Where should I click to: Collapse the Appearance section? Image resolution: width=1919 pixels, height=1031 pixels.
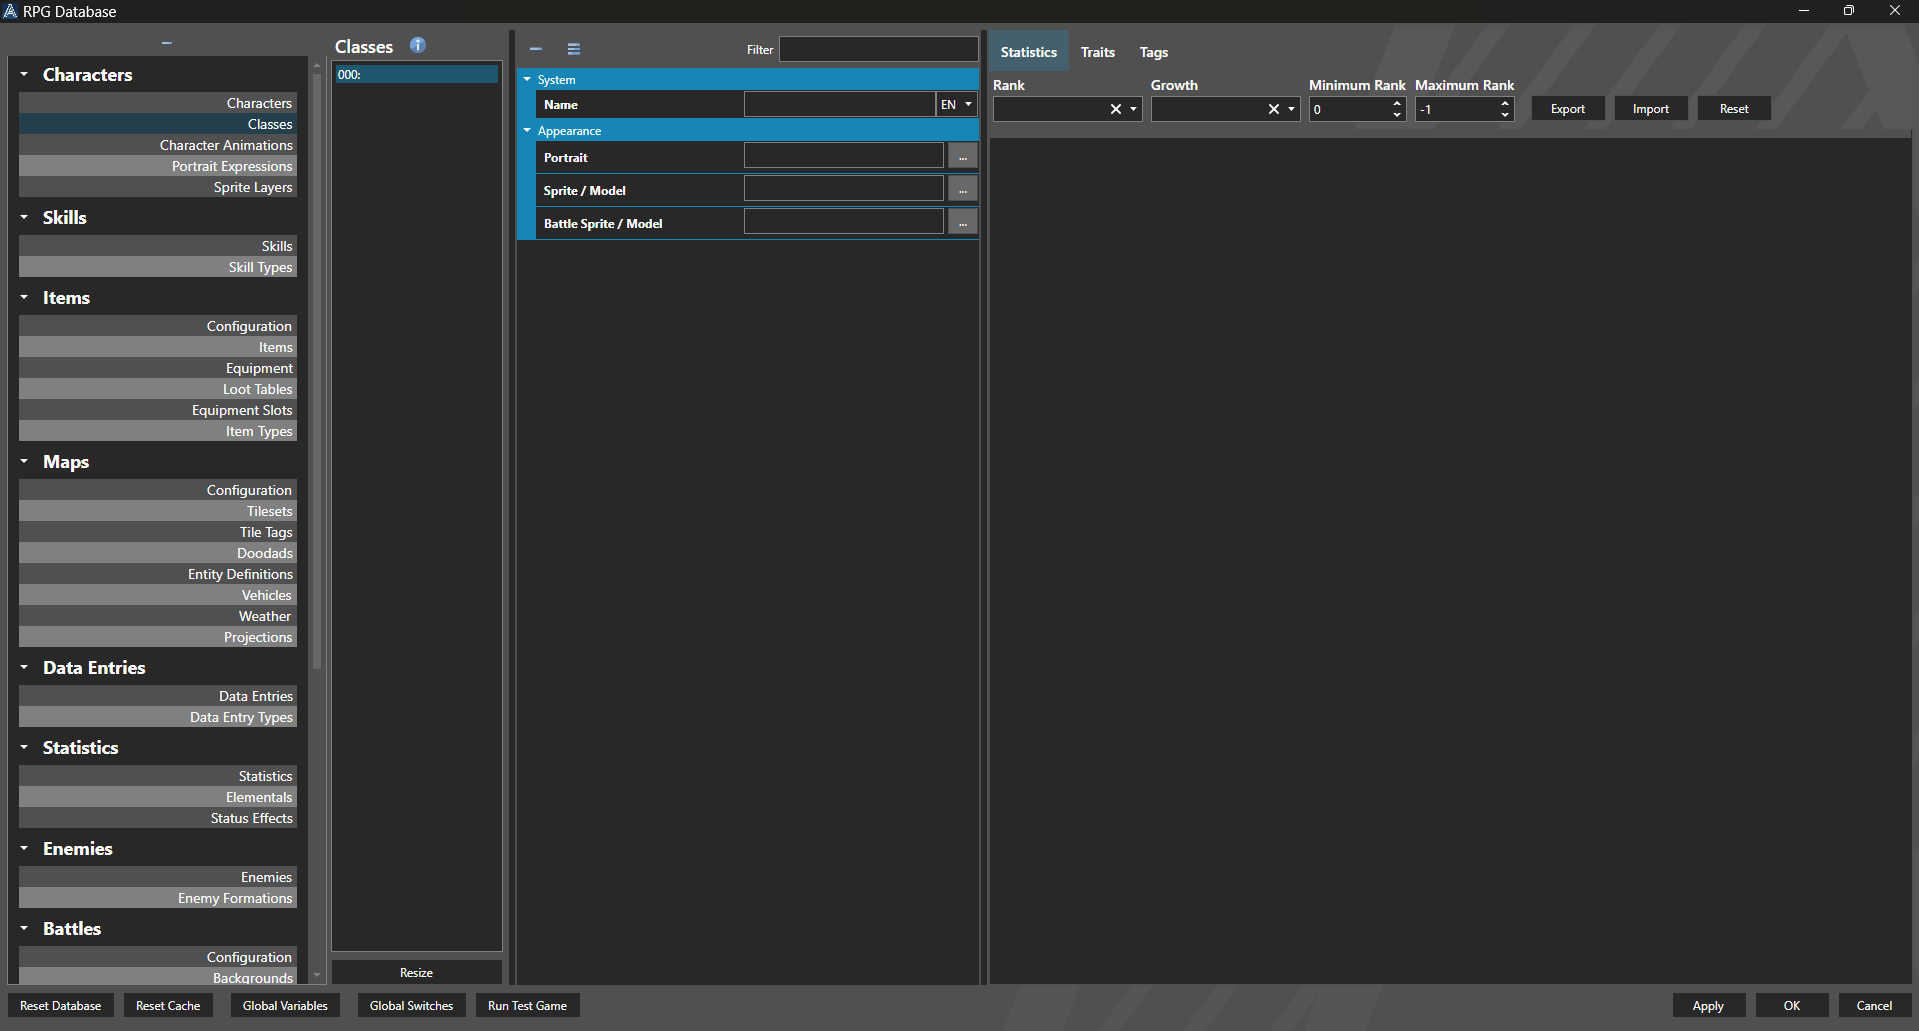coord(527,131)
